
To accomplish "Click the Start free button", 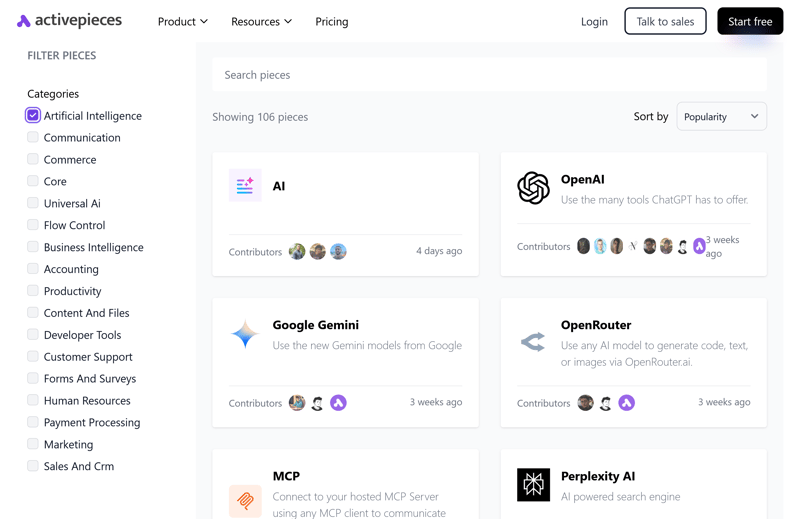I will 750,21.
